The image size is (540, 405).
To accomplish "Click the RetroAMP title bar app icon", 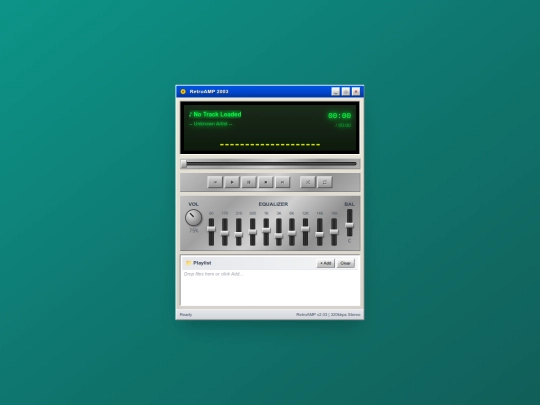I will tap(183, 92).
